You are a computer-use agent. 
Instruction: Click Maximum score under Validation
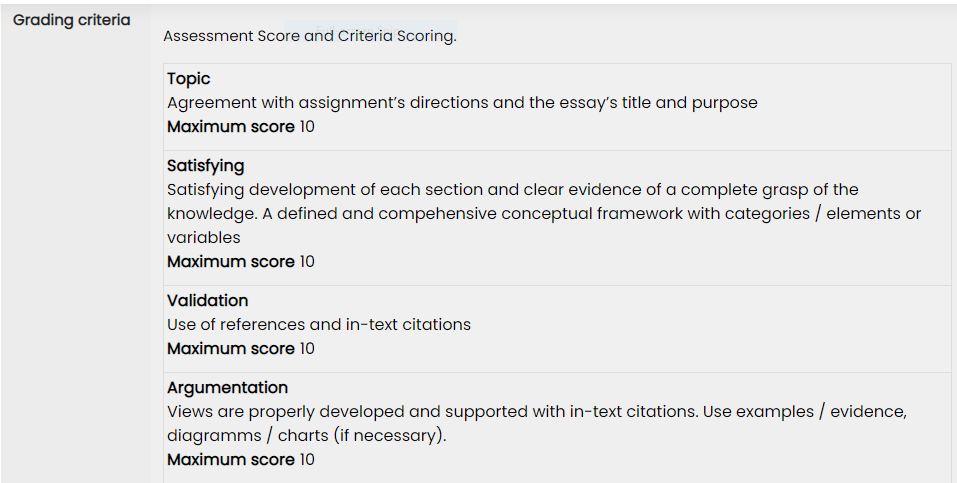click(231, 349)
